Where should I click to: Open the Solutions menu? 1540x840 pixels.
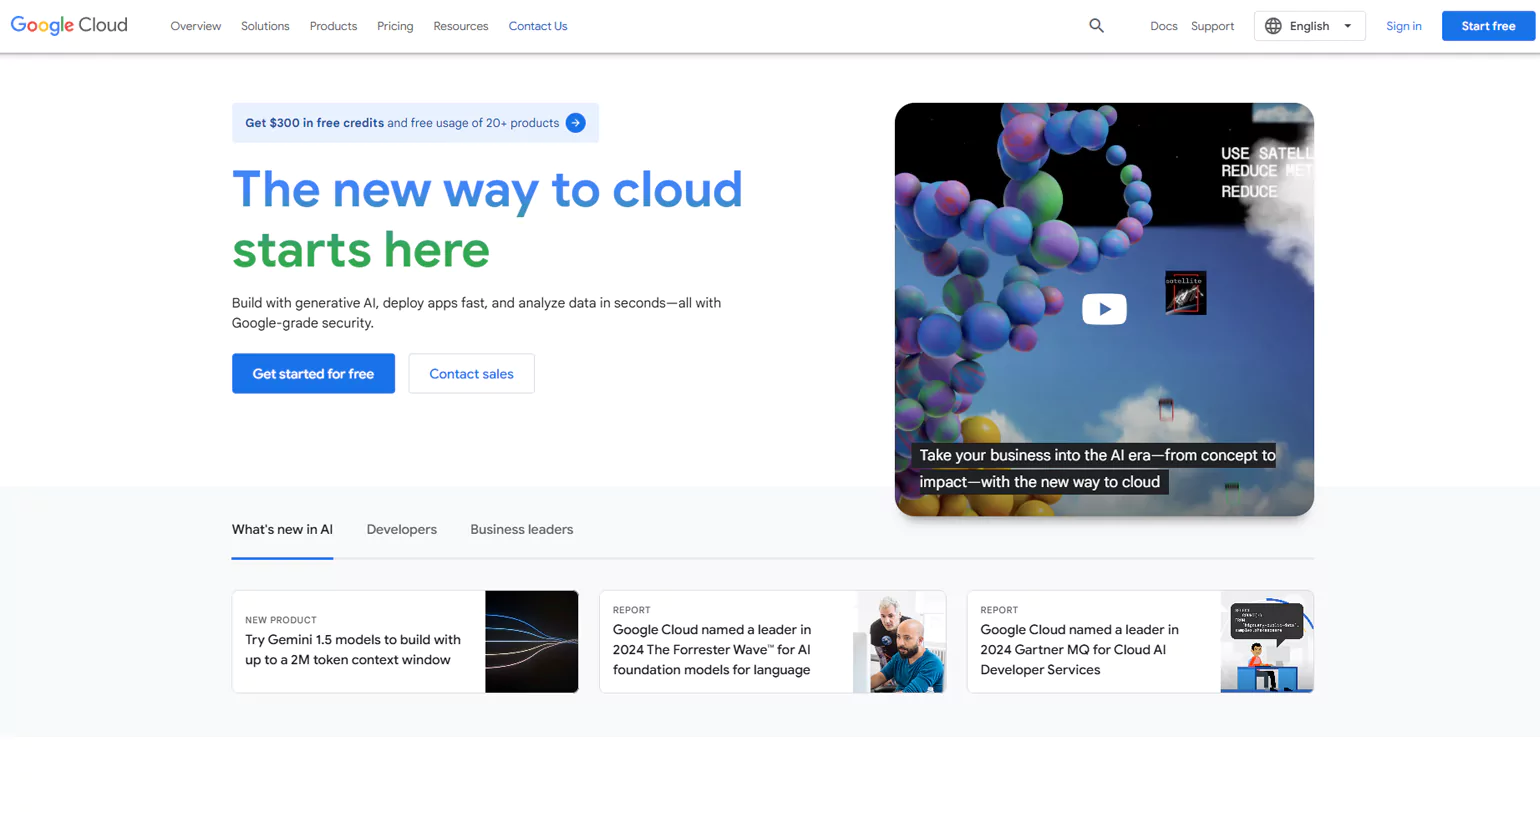(264, 26)
